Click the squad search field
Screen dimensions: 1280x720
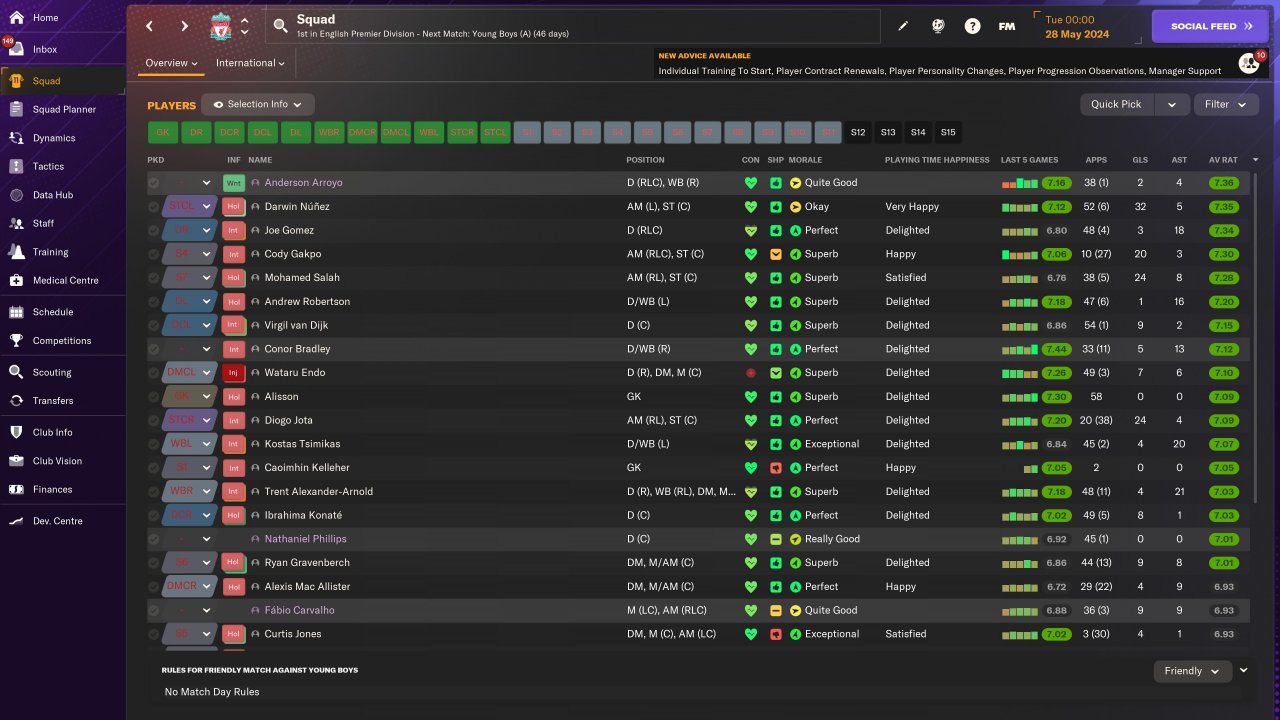(x=573, y=26)
